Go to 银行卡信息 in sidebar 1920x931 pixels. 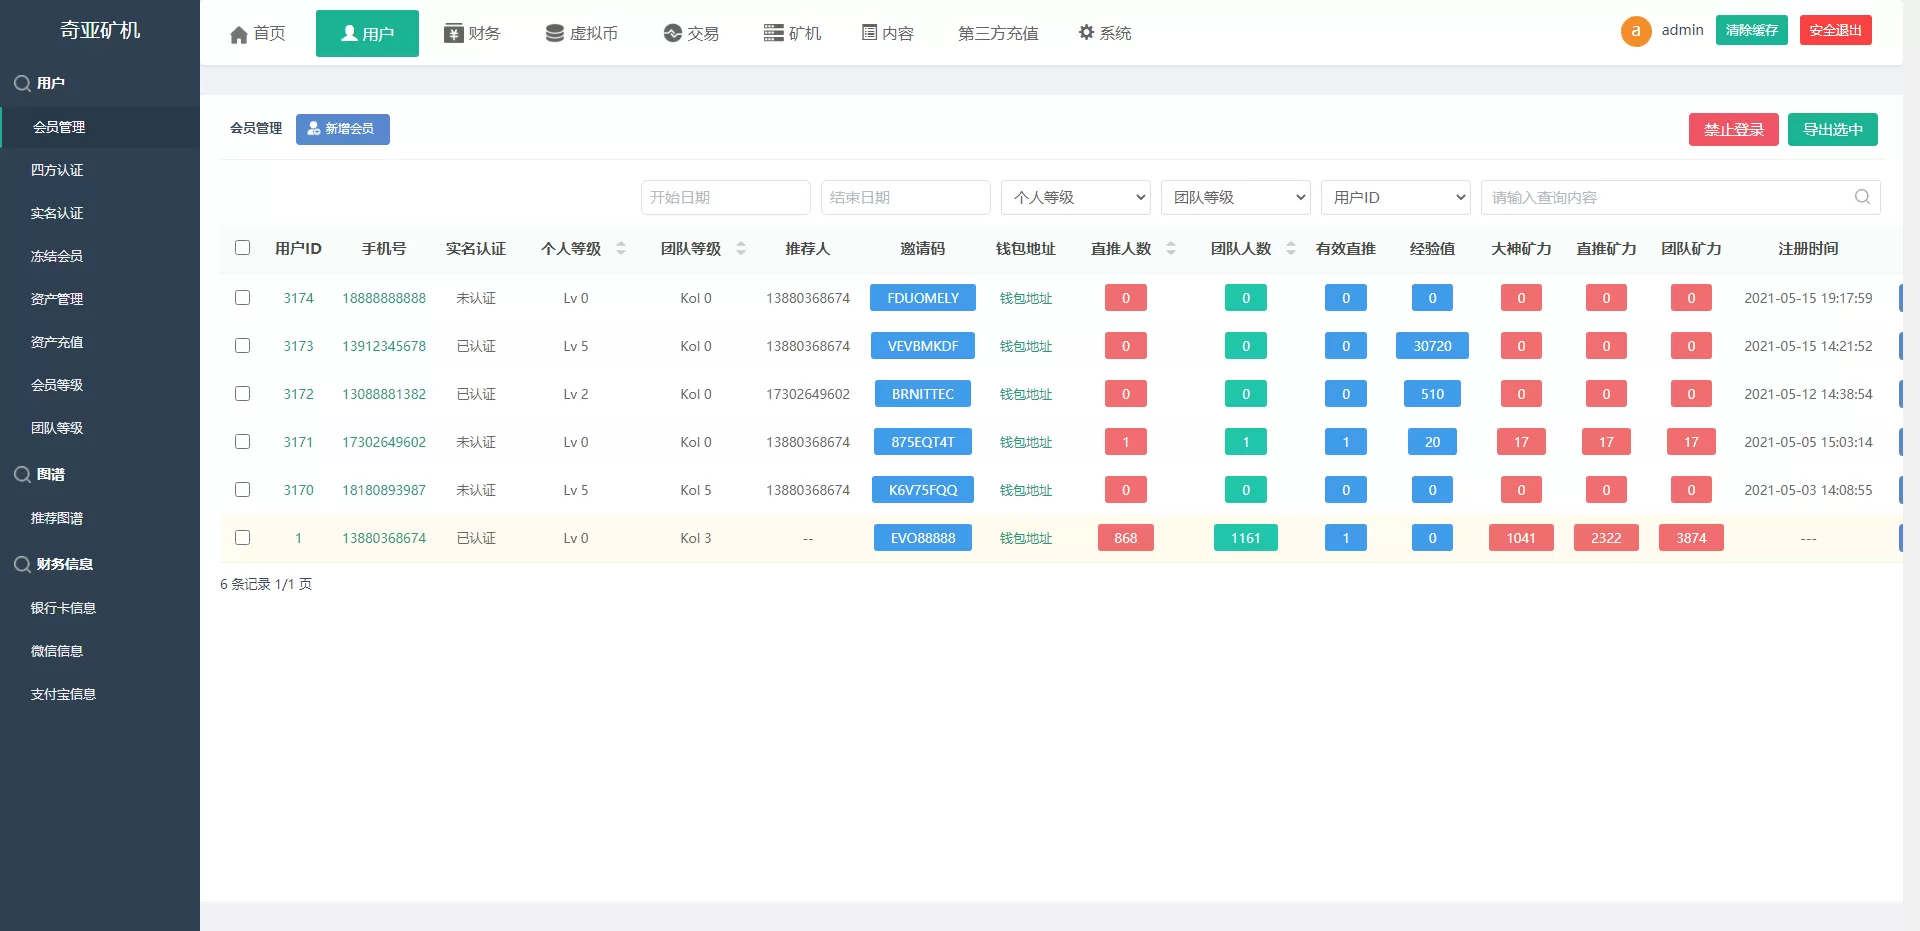click(x=63, y=608)
